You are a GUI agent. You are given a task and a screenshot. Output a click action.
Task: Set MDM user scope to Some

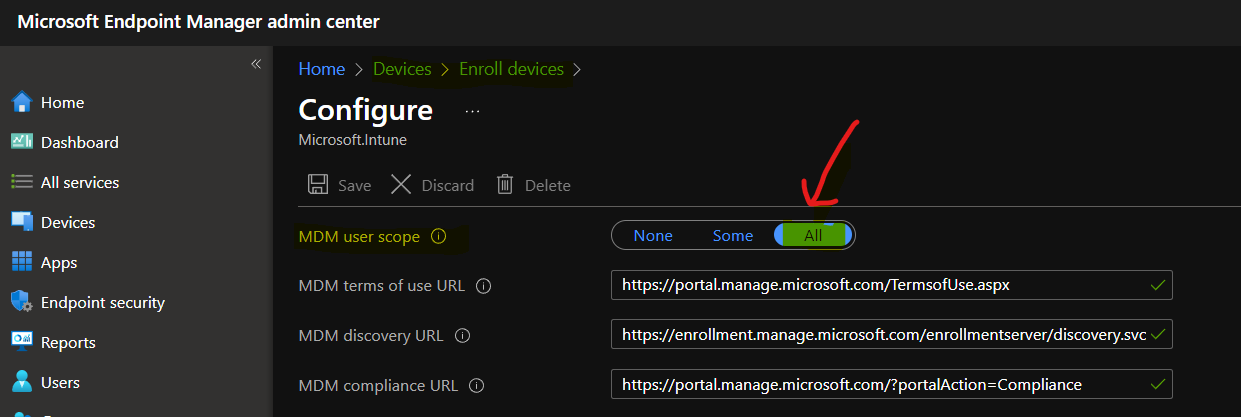pos(733,235)
